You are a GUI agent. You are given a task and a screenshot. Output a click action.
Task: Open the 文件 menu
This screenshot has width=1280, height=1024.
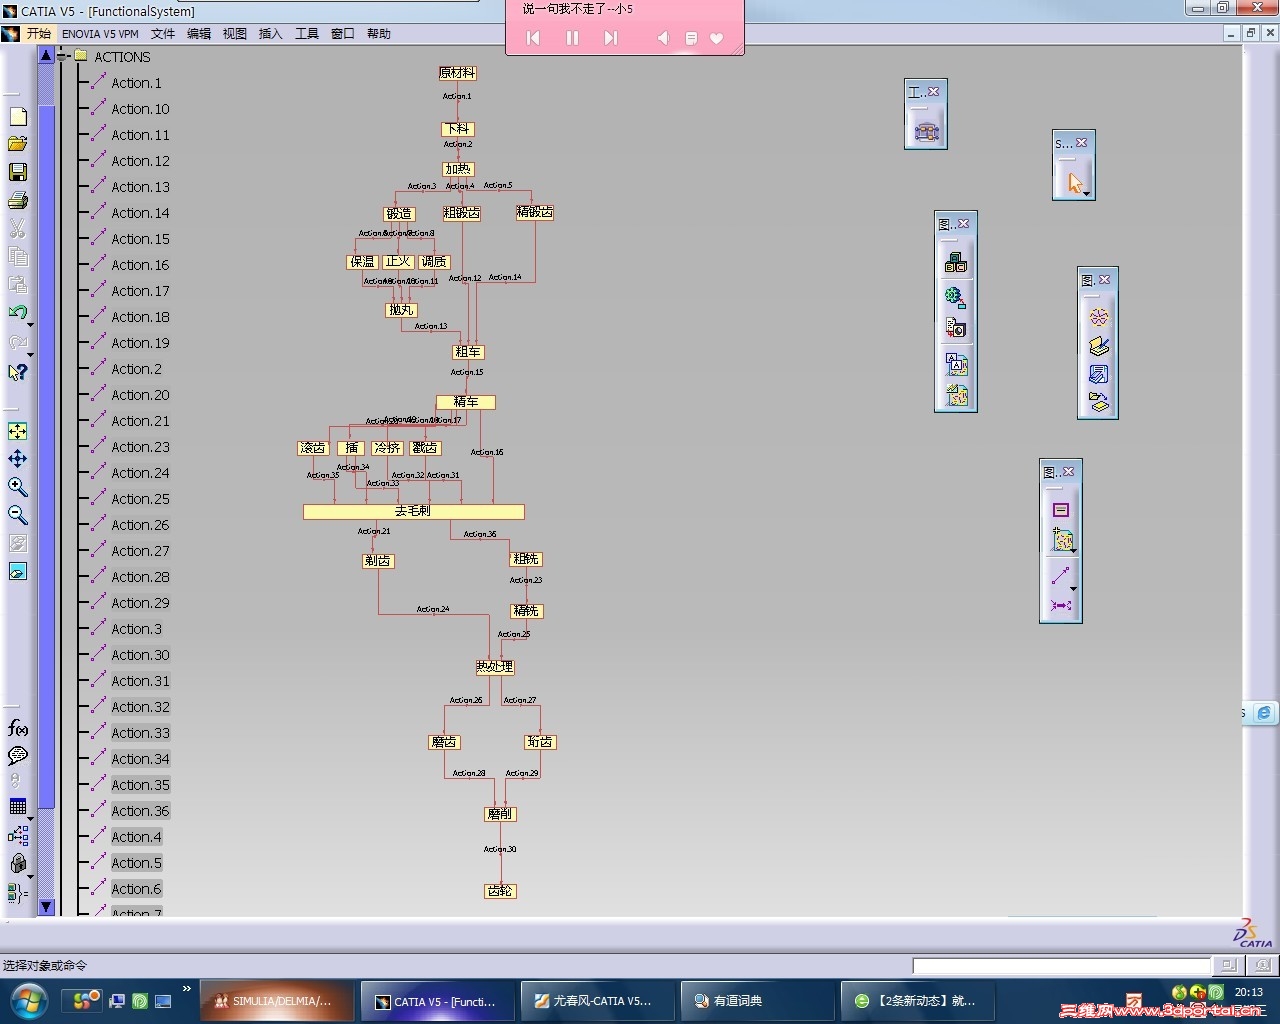click(x=163, y=33)
